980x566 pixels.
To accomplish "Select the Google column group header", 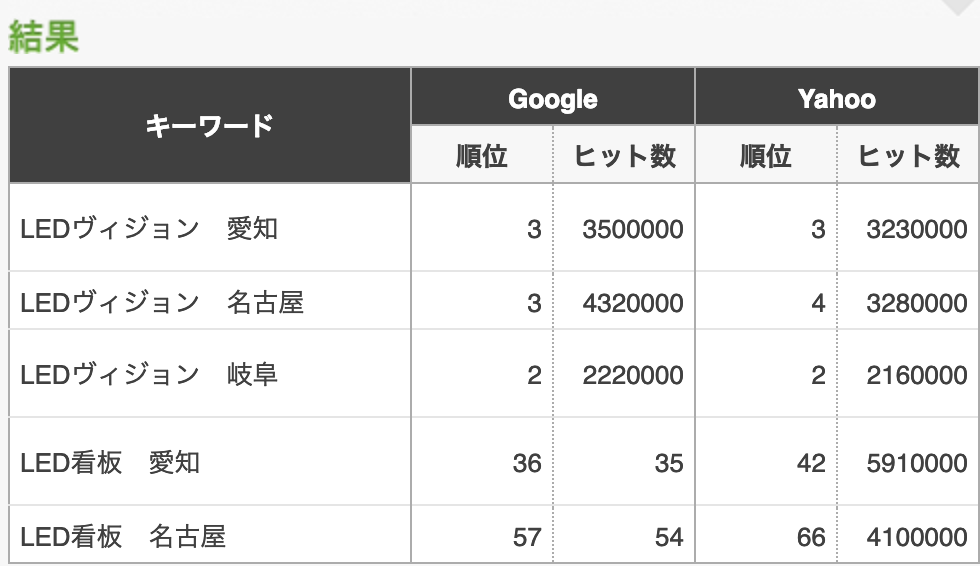I will (x=553, y=97).
